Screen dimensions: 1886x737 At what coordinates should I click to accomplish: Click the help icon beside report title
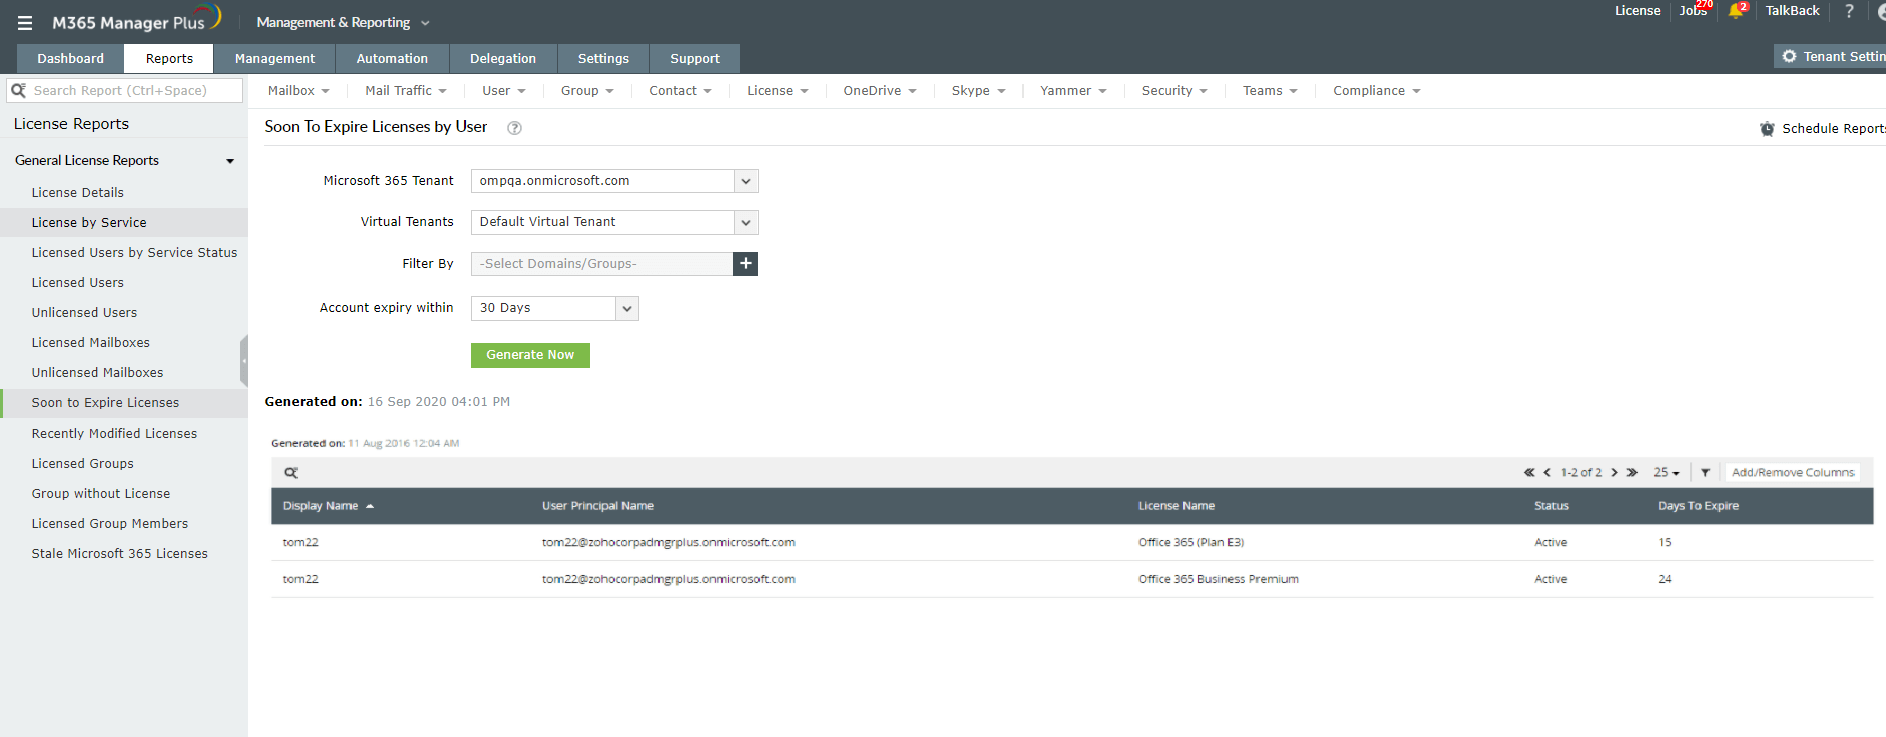point(514,128)
